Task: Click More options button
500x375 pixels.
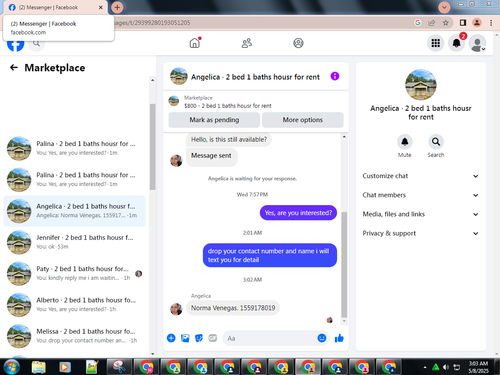Action: point(303,120)
